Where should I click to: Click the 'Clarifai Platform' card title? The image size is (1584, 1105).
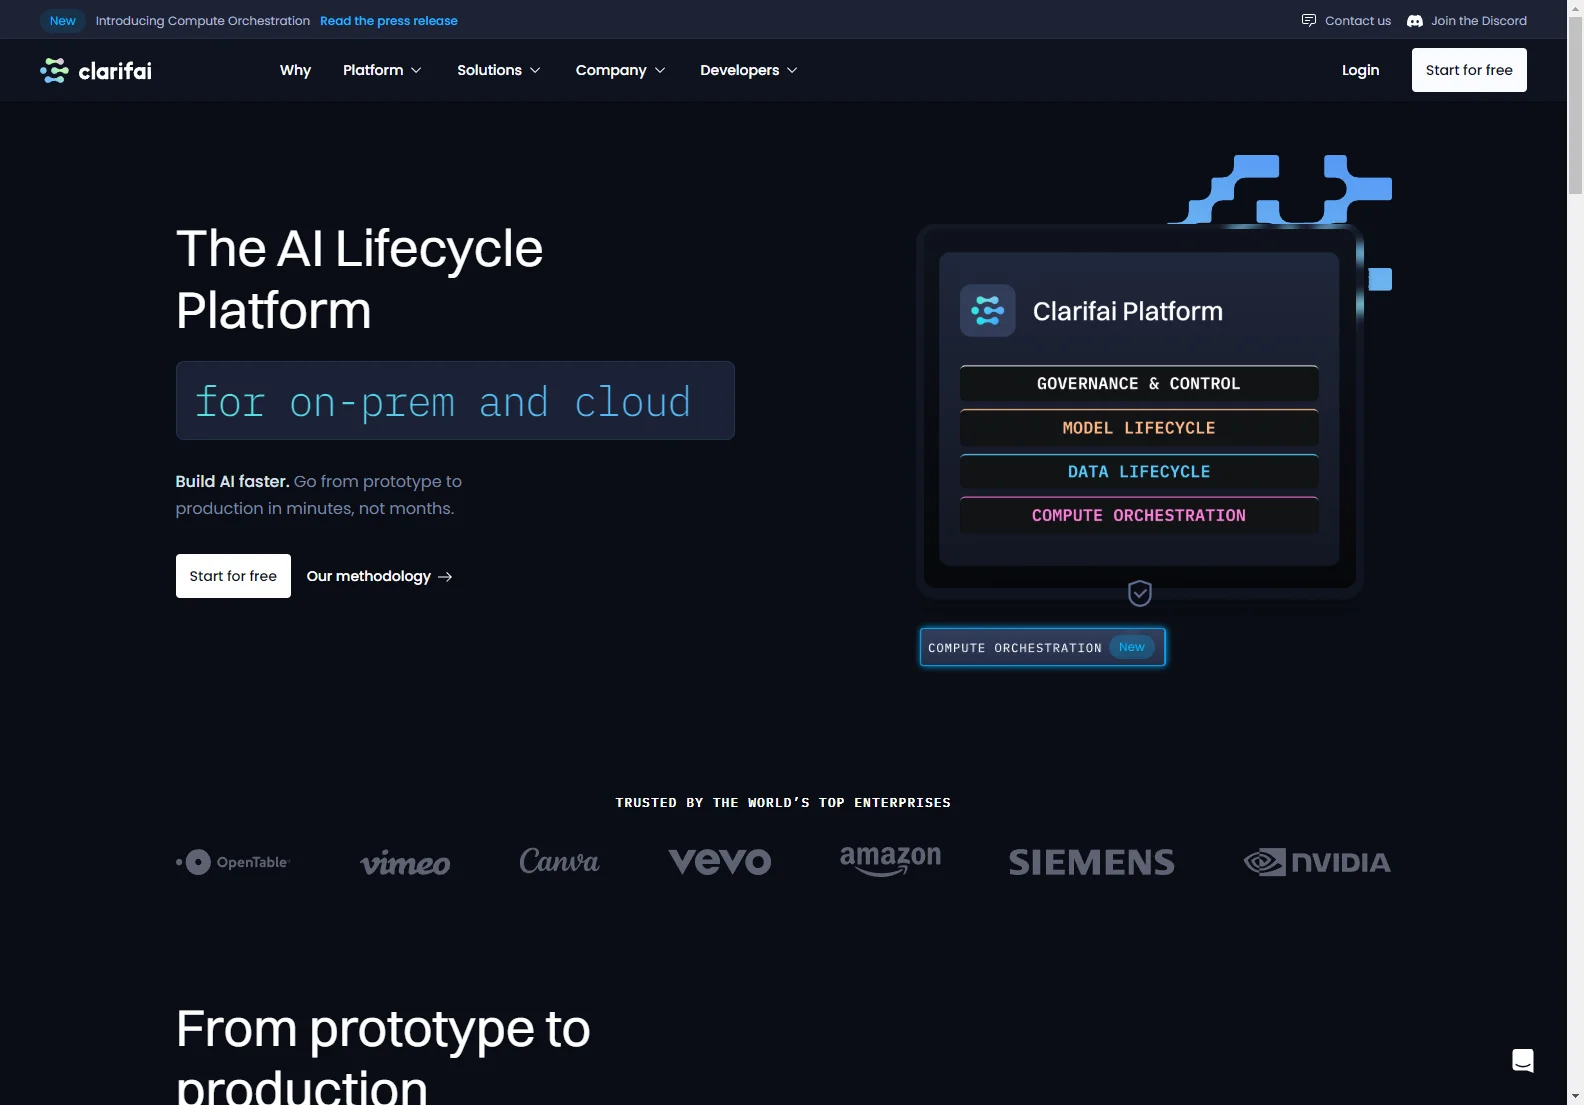pos(1128,311)
